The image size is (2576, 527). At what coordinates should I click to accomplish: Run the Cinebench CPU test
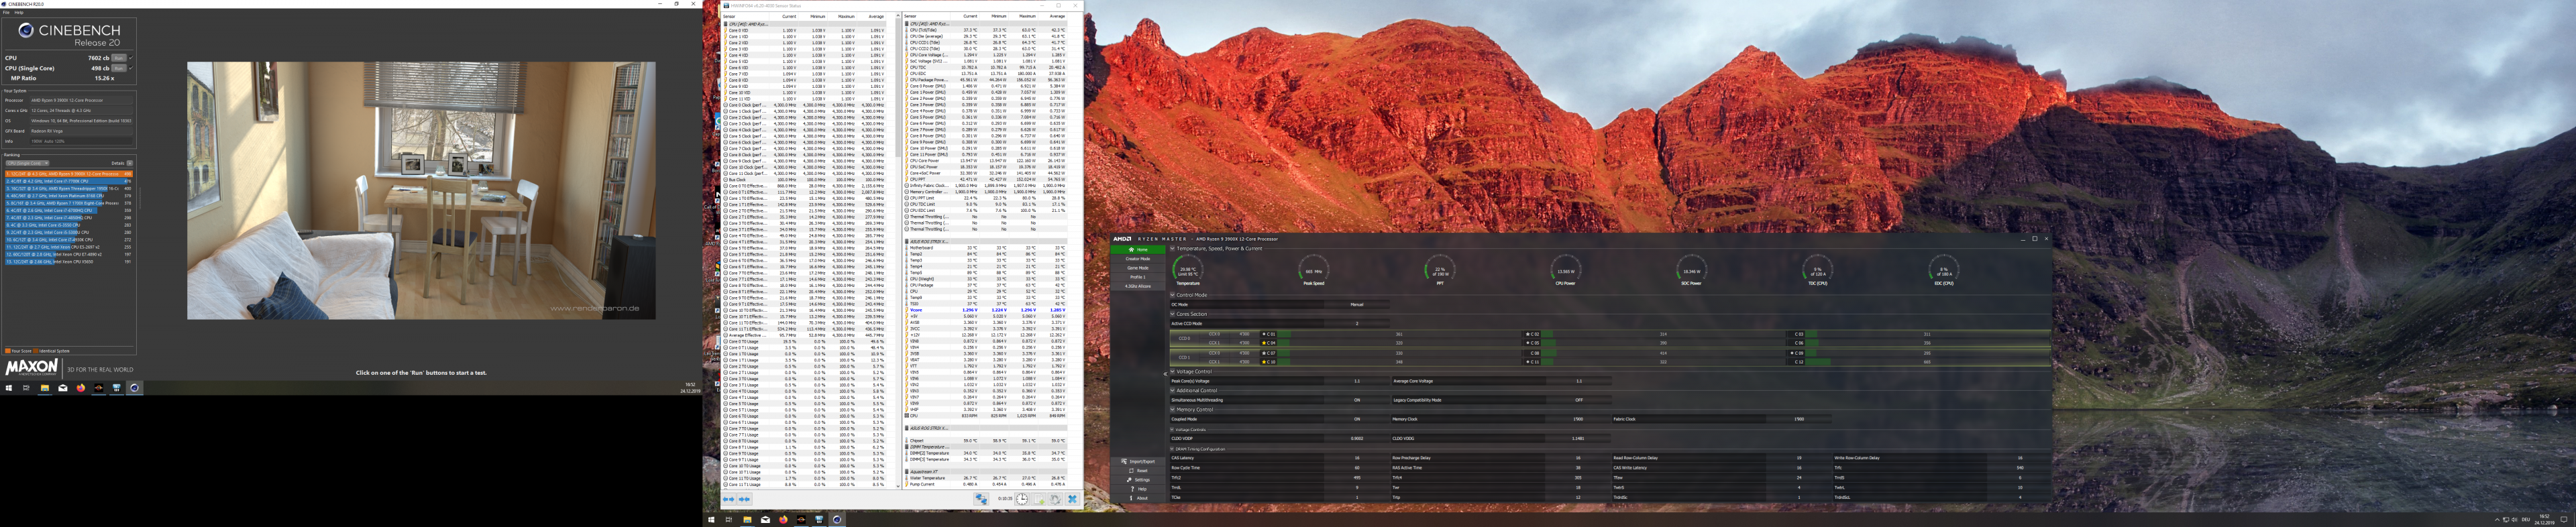[x=119, y=58]
